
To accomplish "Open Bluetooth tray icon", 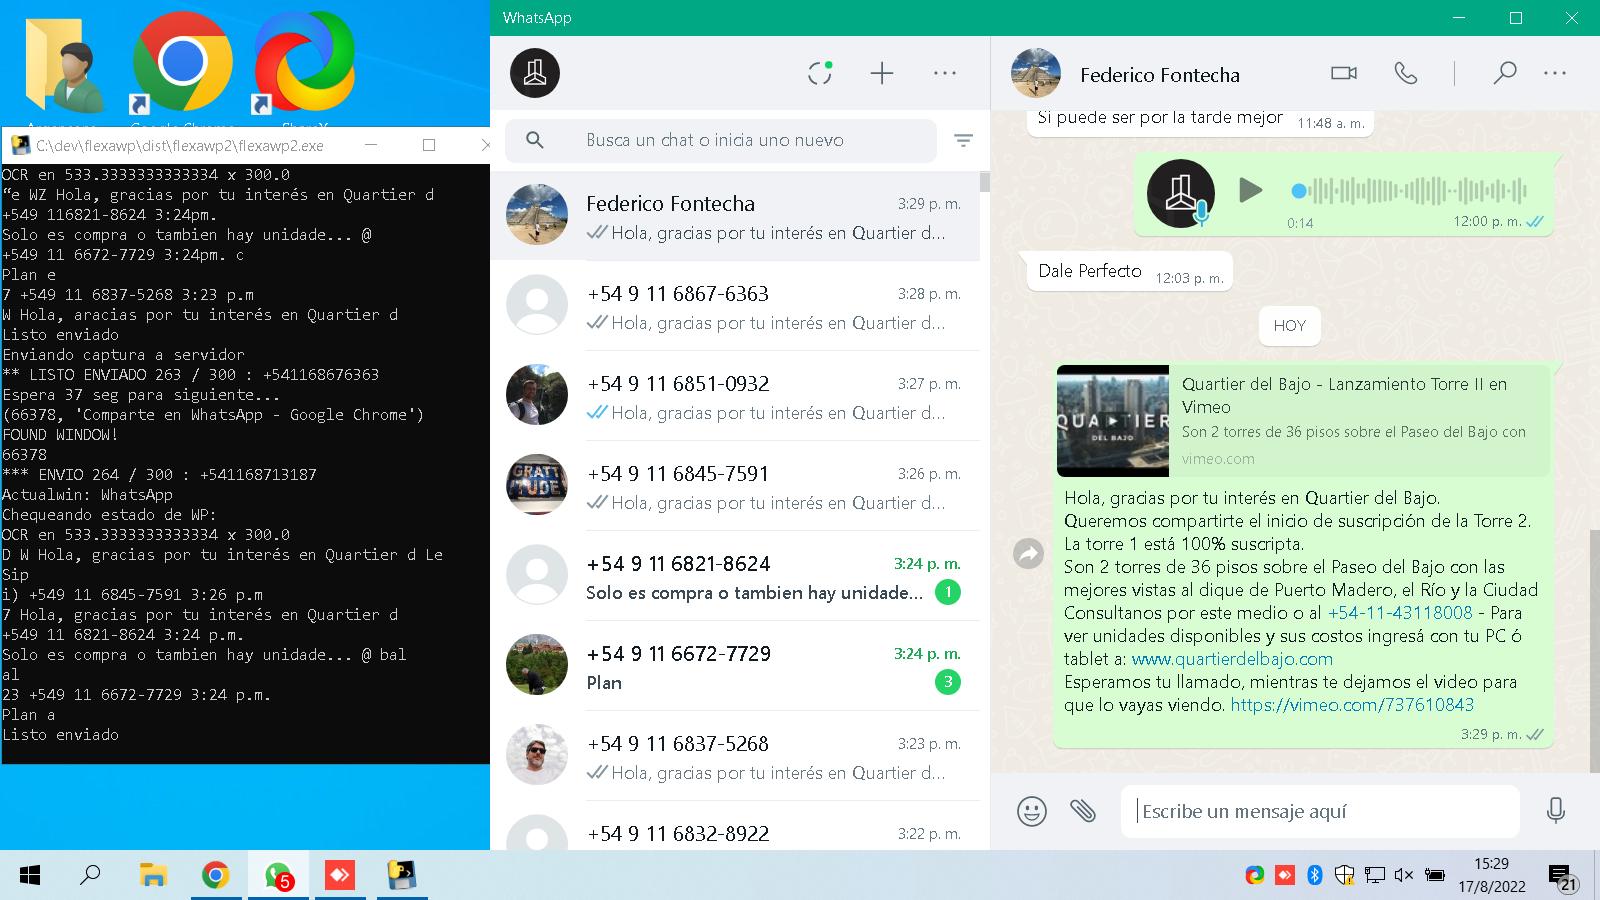I will pos(1315,875).
